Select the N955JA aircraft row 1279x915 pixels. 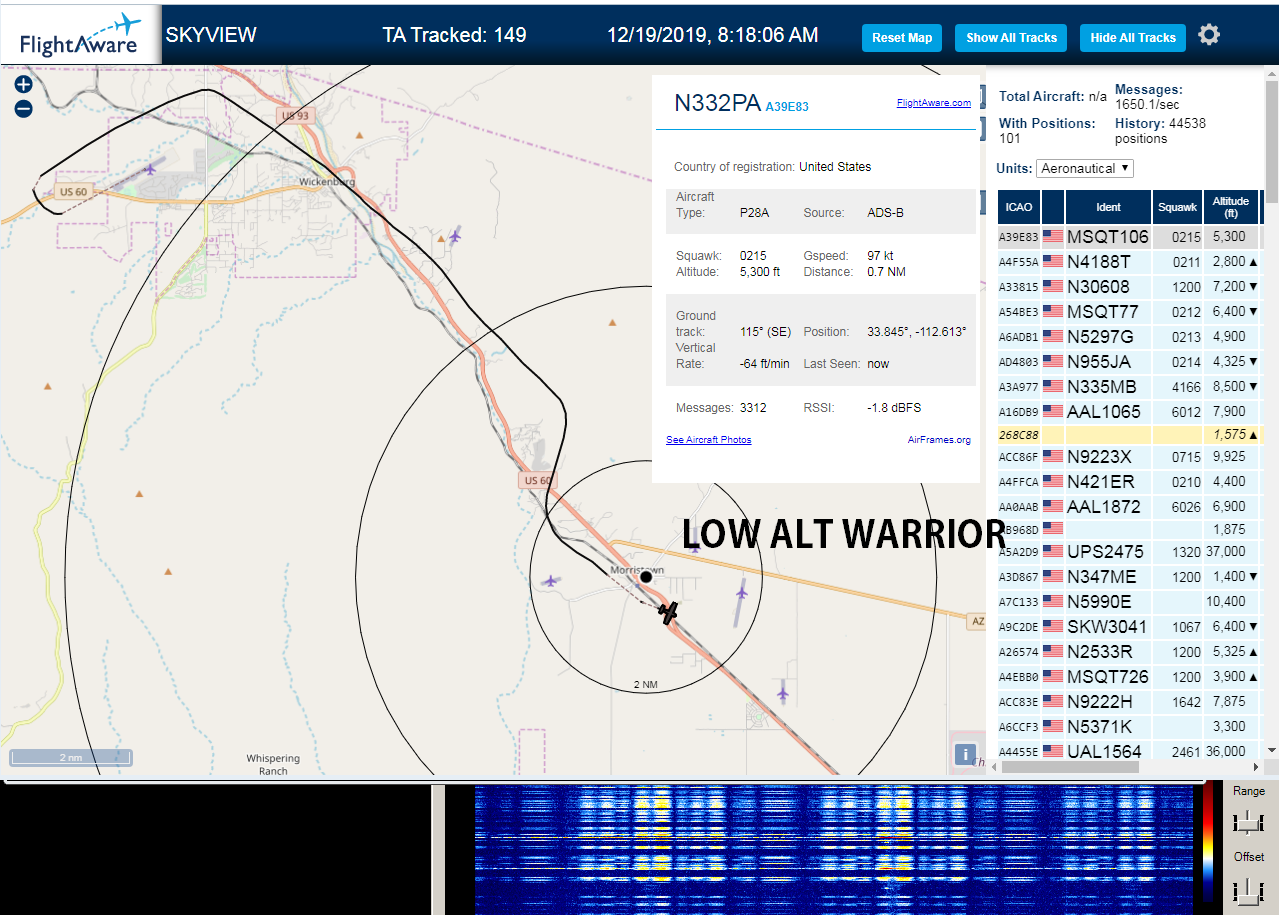click(x=1129, y=362)
